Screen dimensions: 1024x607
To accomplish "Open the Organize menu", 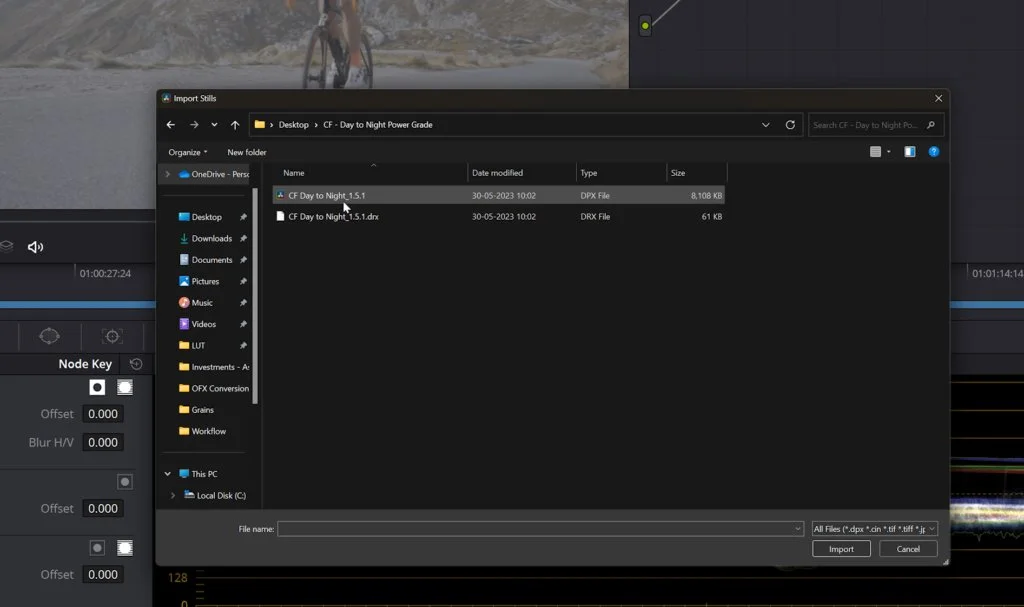I will pyautogui.click(x=187, y=152).
